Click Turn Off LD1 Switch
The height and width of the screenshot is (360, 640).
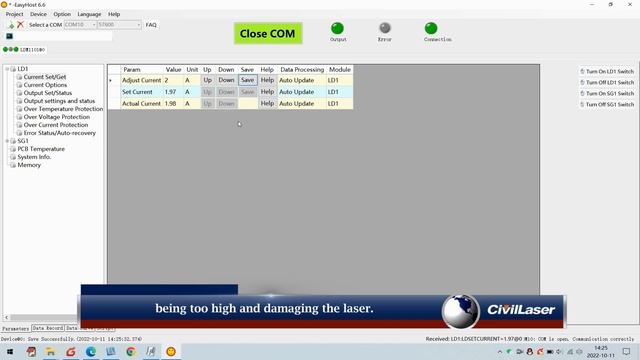point(607,82)
